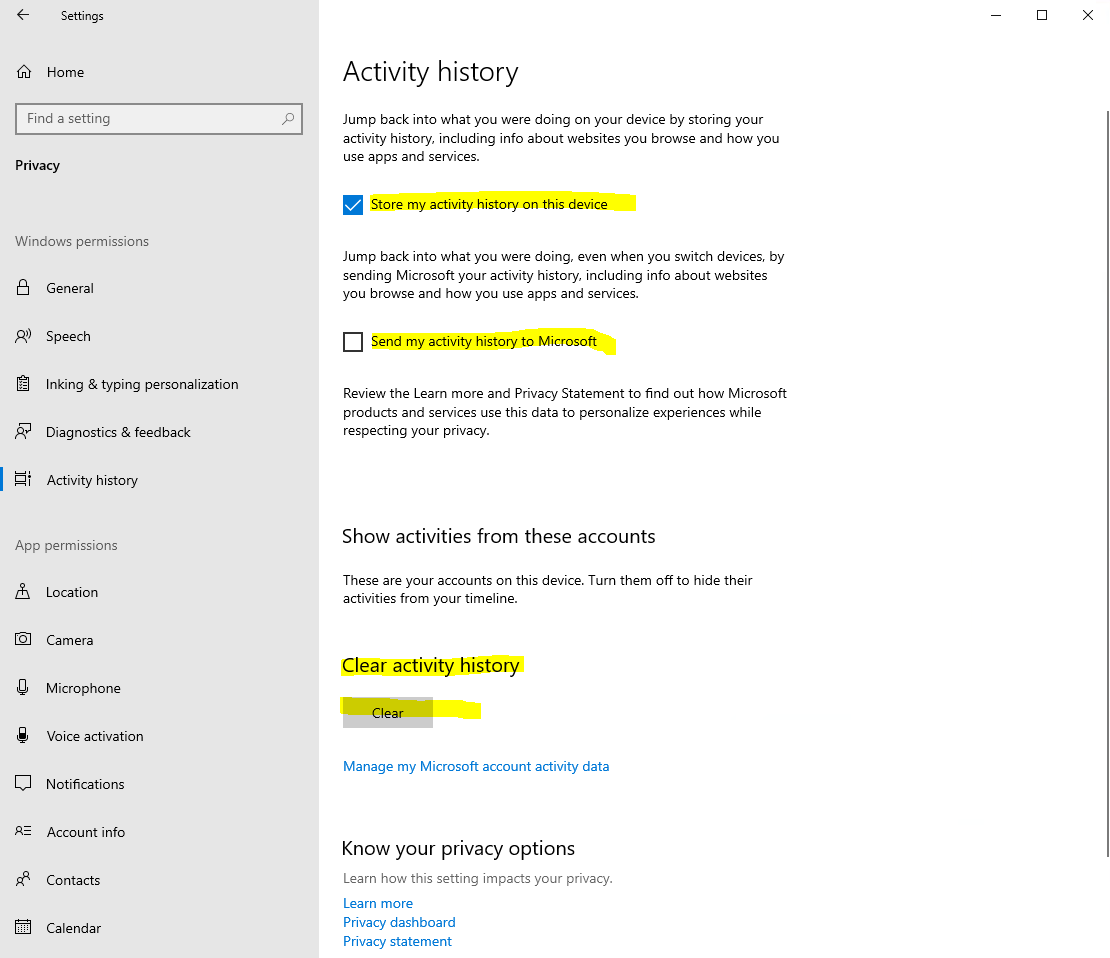1110x958 pixels.
Task: Uncheck Store my activity history on this device
Action: click(x=353, y=204)
